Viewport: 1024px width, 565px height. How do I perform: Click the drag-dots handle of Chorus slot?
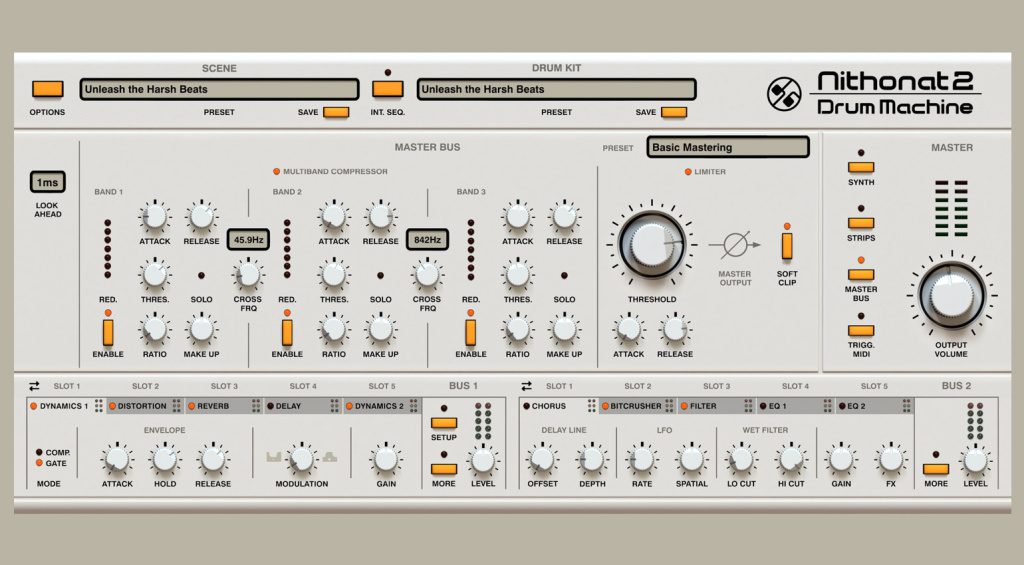click(591, 406)
